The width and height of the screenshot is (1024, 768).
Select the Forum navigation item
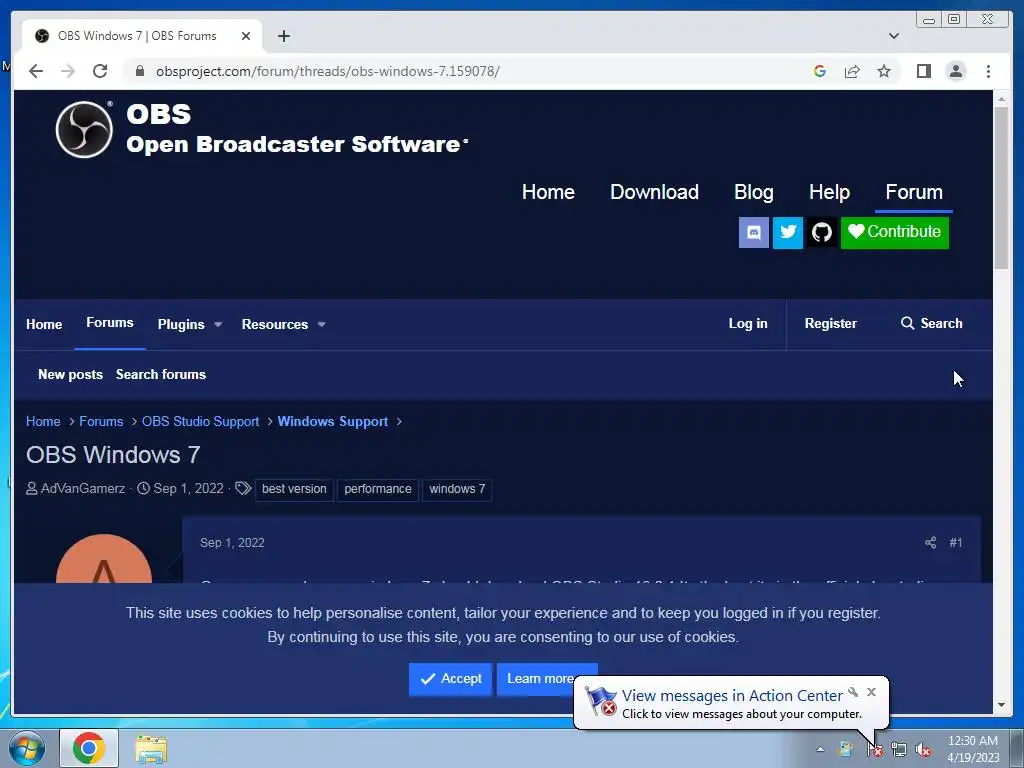[914, 192]
